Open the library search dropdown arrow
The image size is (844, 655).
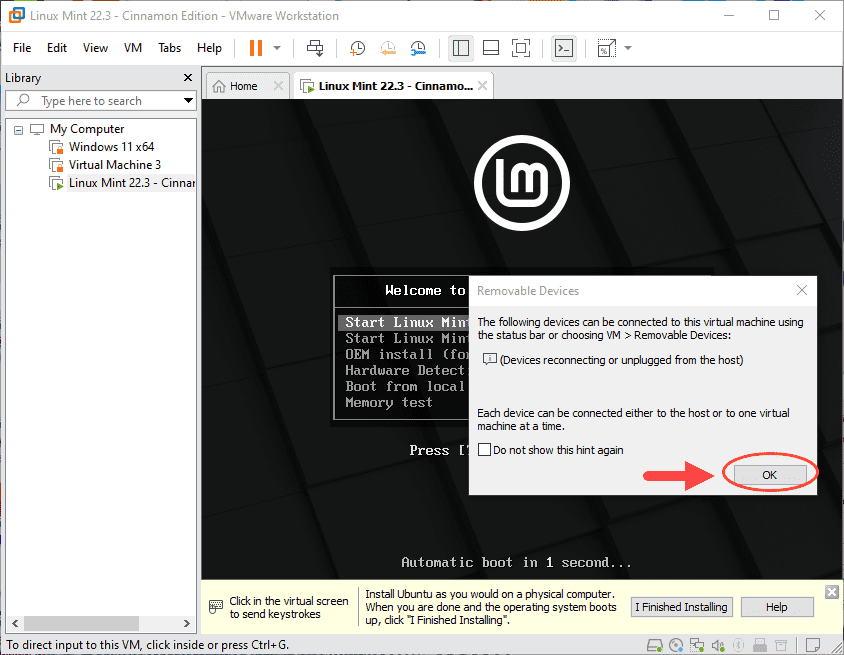click(x=188, y=101)
